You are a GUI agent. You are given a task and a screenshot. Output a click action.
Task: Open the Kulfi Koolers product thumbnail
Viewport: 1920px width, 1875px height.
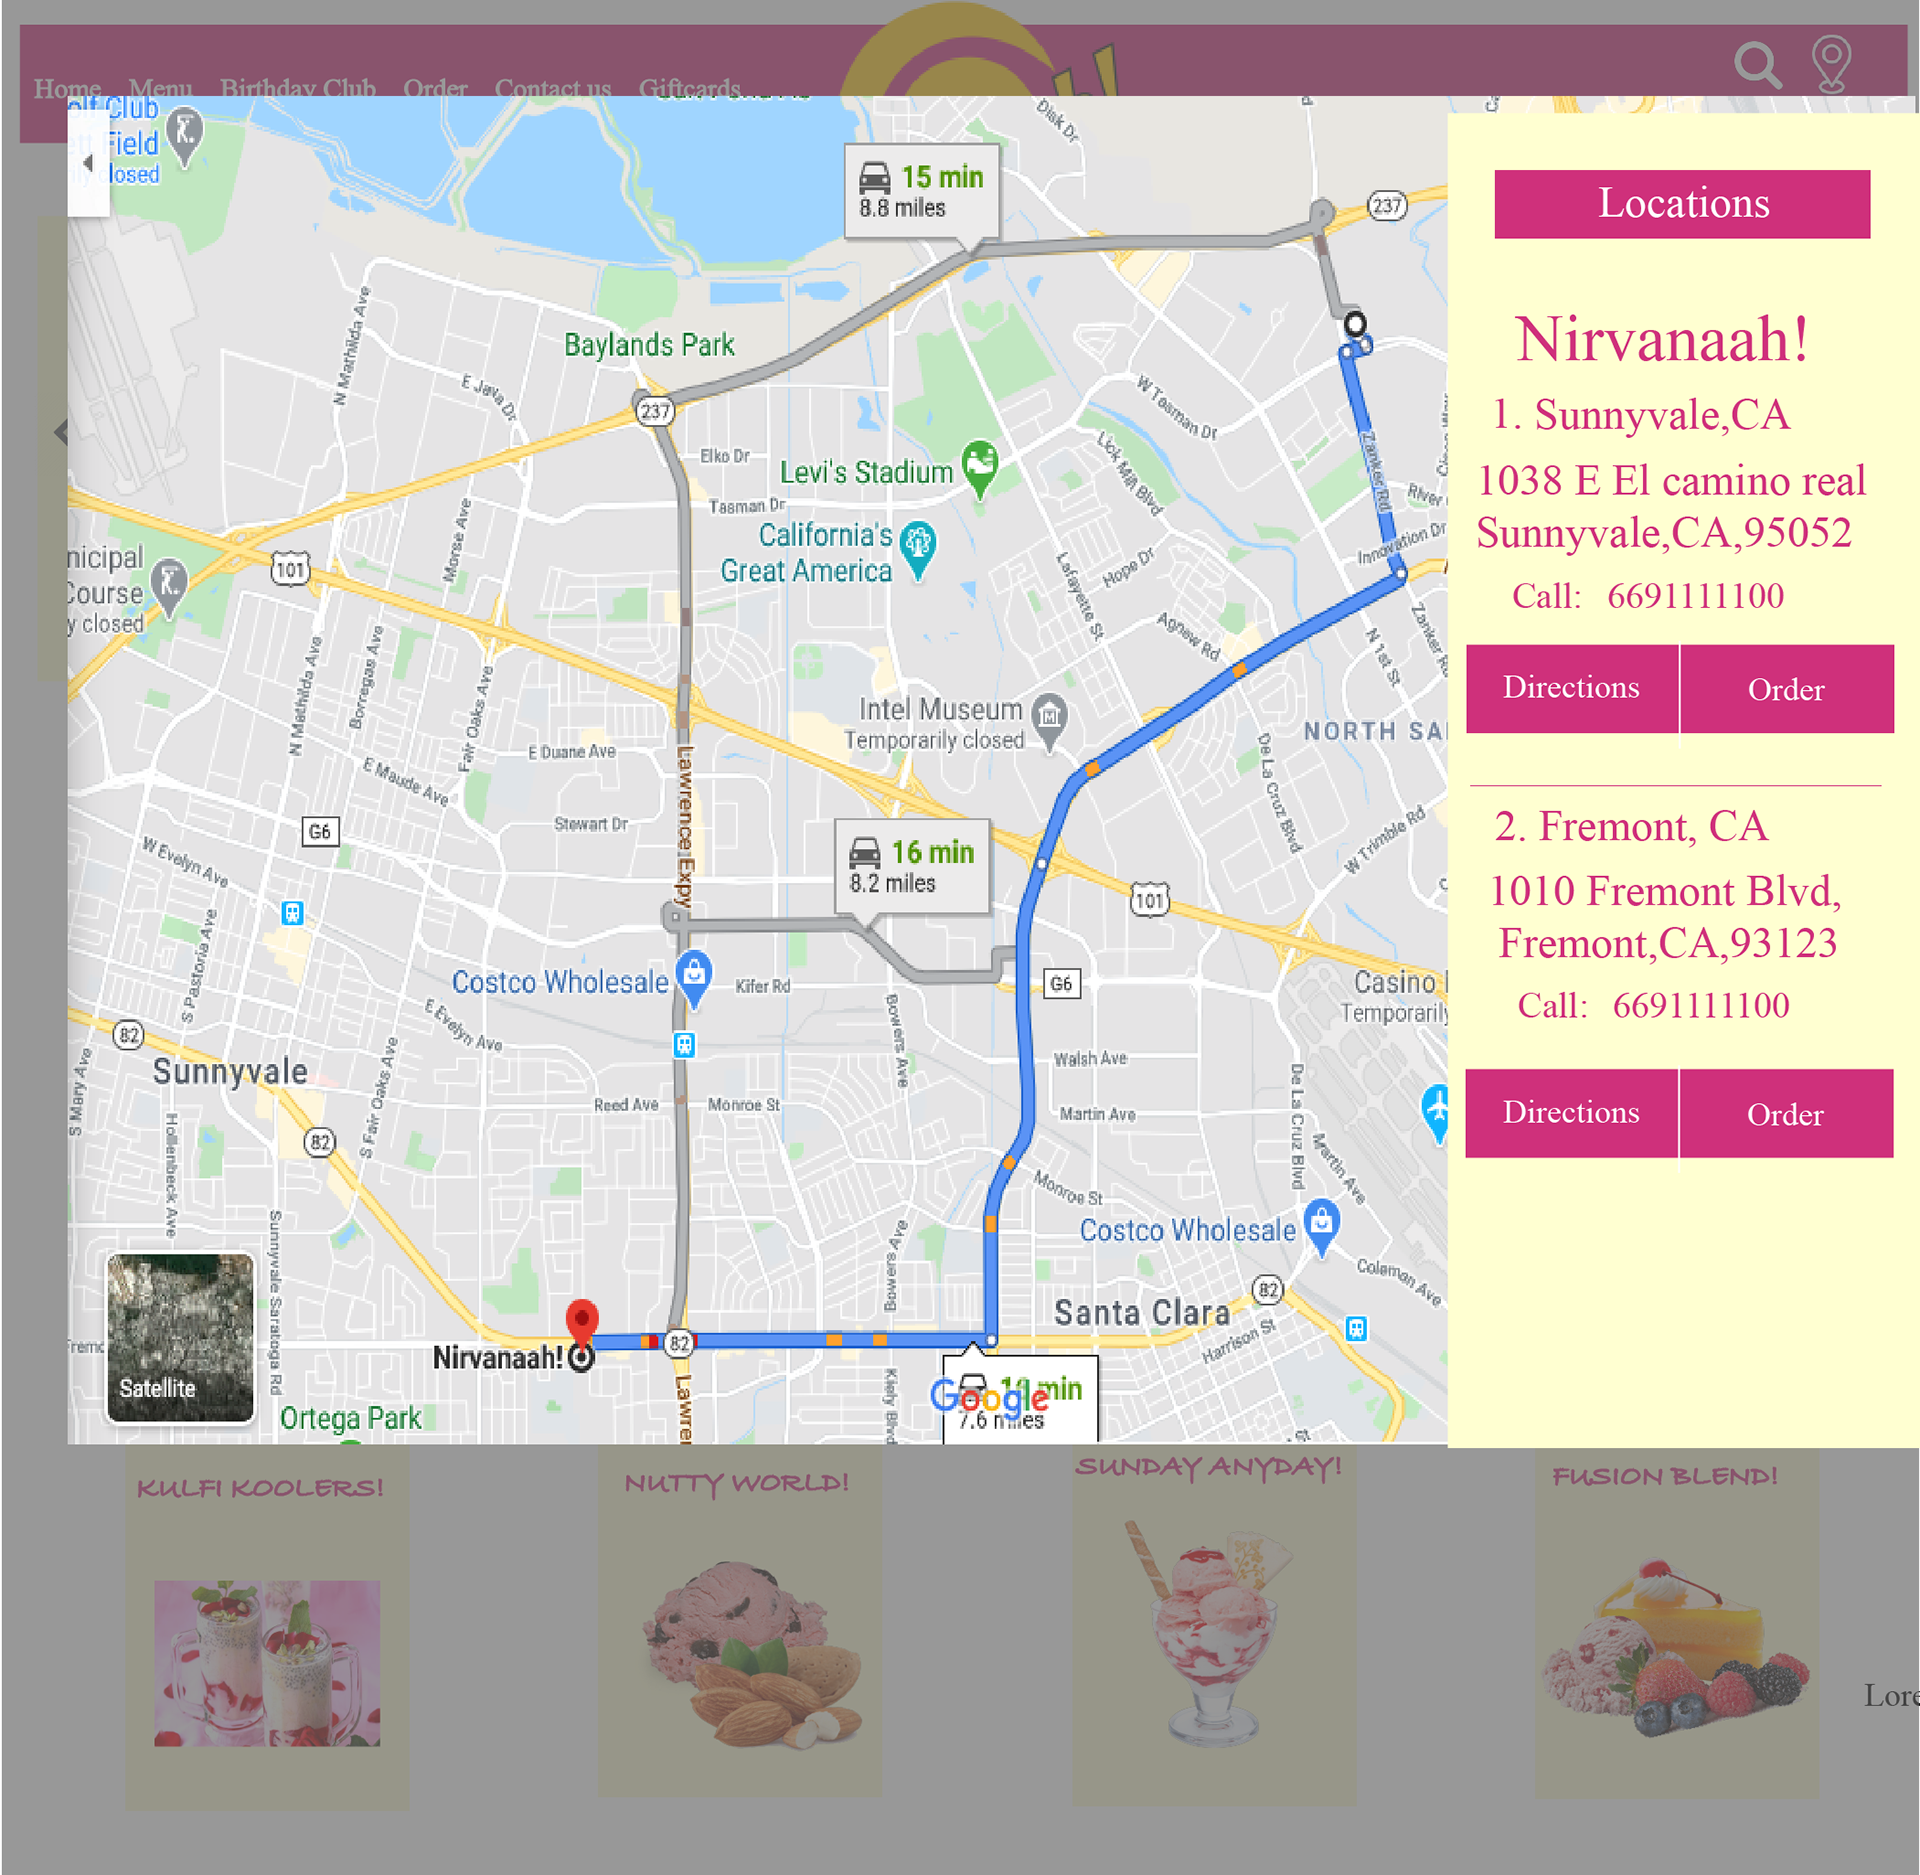click(267, 1663)
